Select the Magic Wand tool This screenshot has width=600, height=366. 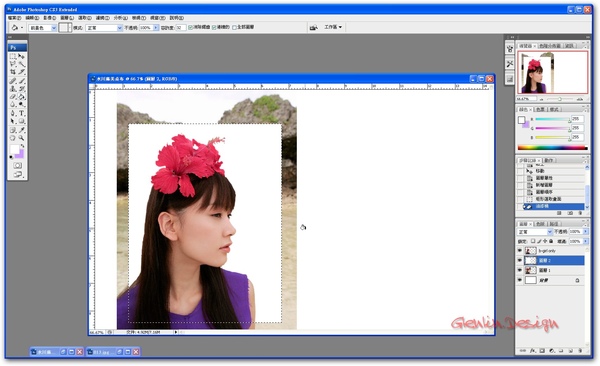(21, 64)
